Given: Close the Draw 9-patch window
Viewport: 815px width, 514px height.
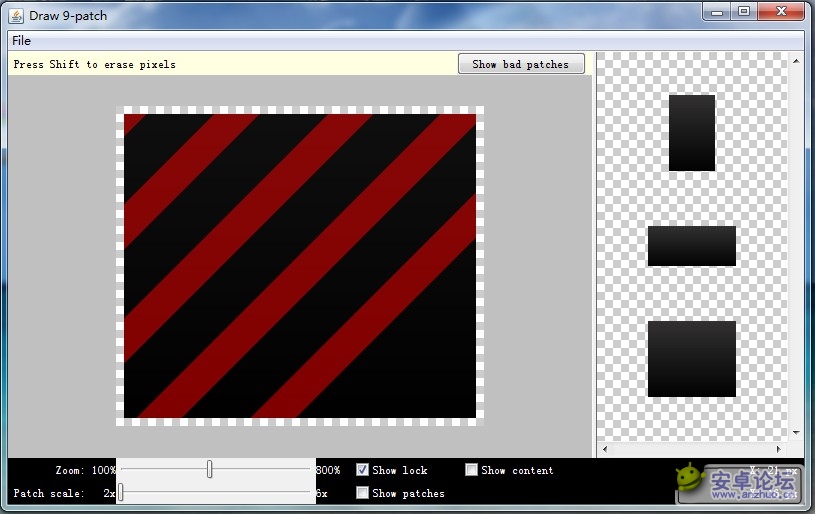Looking at the screenshot, I should click(x=780, y=11).
